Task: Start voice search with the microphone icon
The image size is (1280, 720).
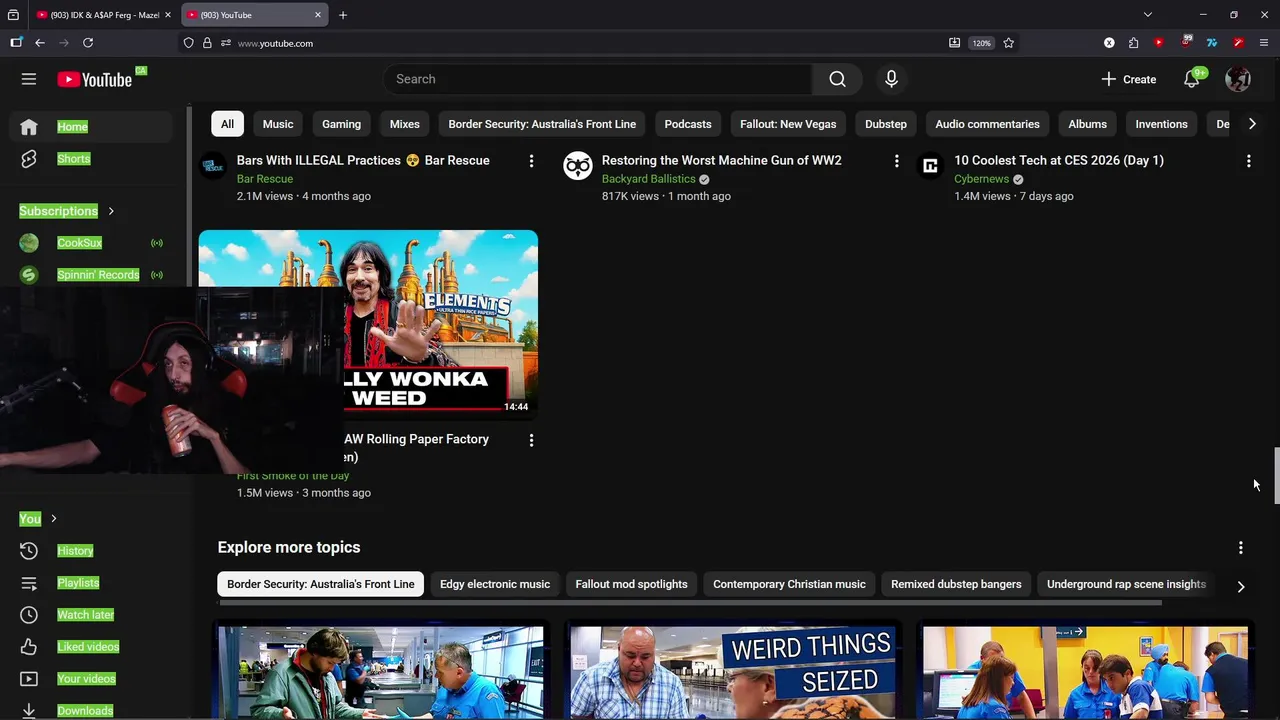Action: click(x=891, y=79)
